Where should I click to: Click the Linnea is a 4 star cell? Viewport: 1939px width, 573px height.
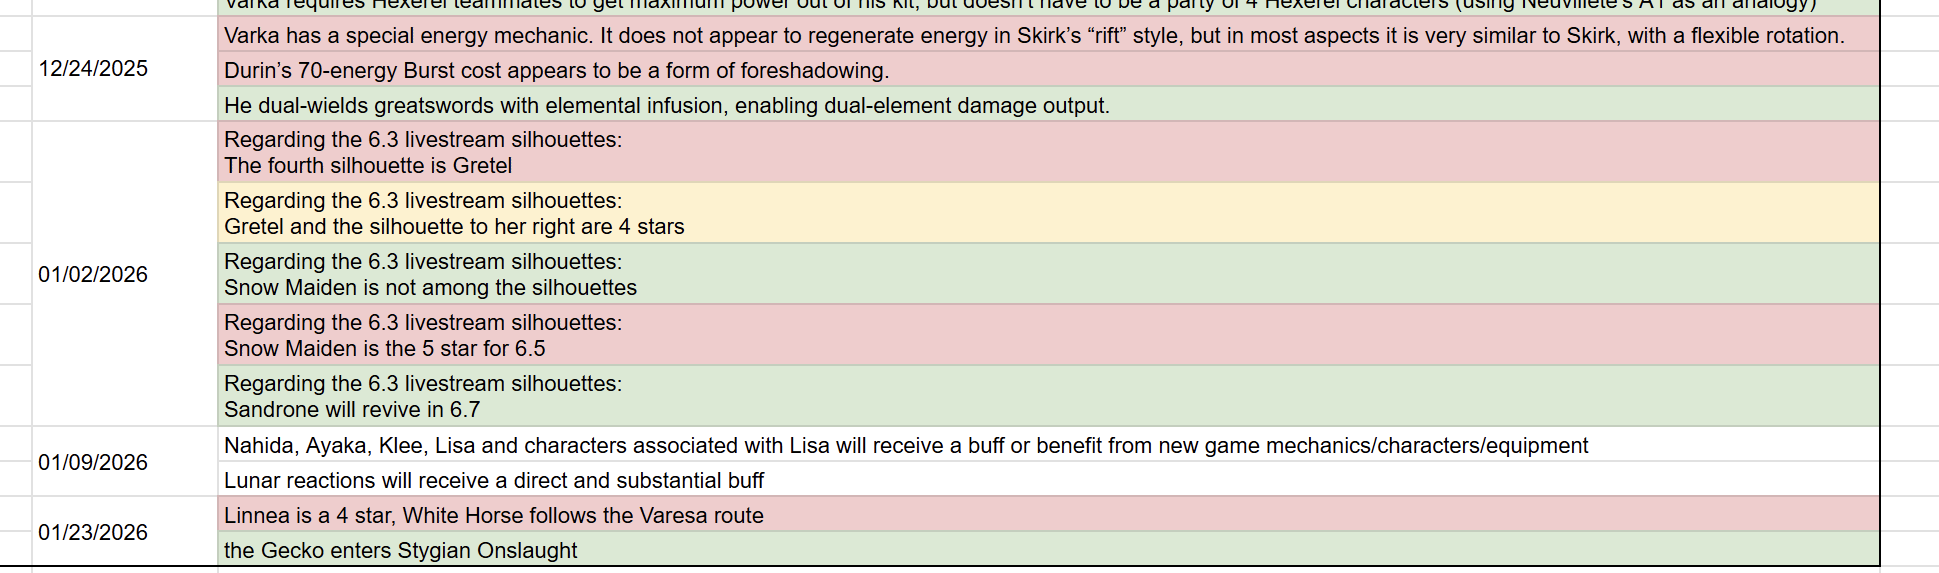1048,515
